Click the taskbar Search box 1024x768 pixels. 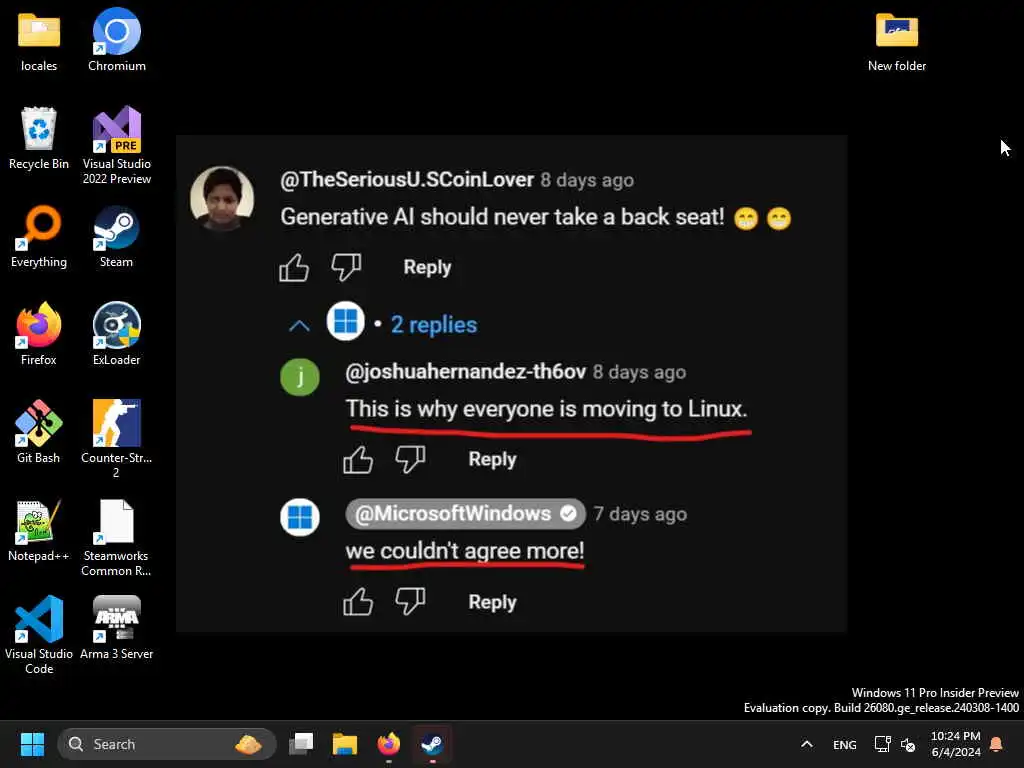tap(167, 744)
